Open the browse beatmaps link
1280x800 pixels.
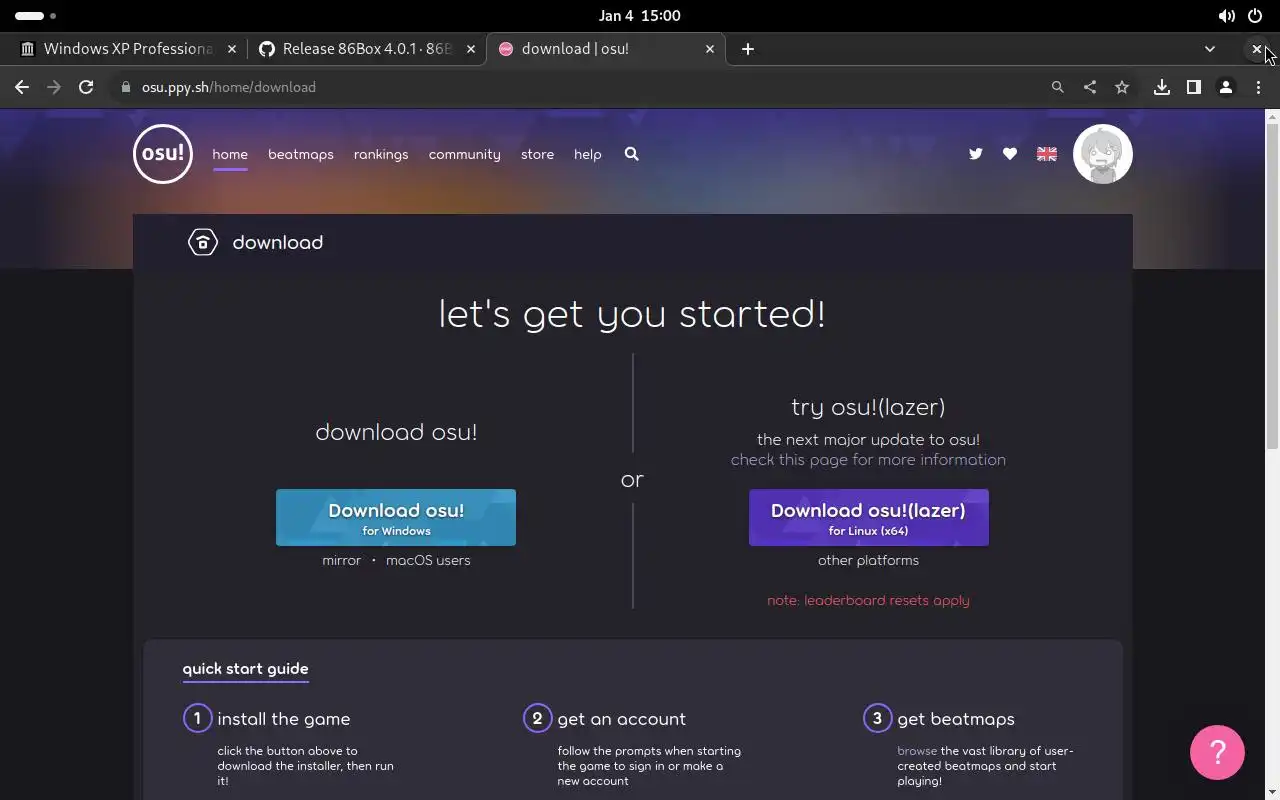[917, 750]
